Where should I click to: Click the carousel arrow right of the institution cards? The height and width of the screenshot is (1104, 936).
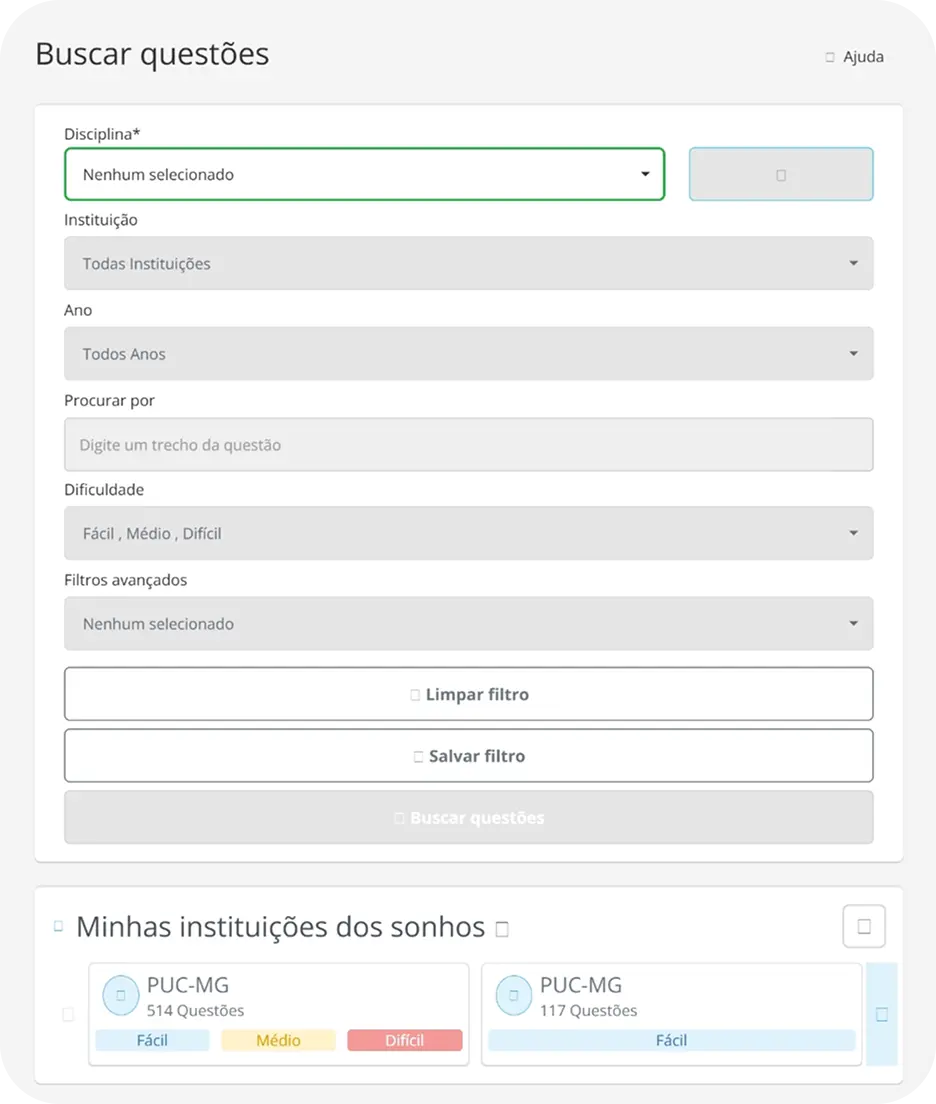881,1014
